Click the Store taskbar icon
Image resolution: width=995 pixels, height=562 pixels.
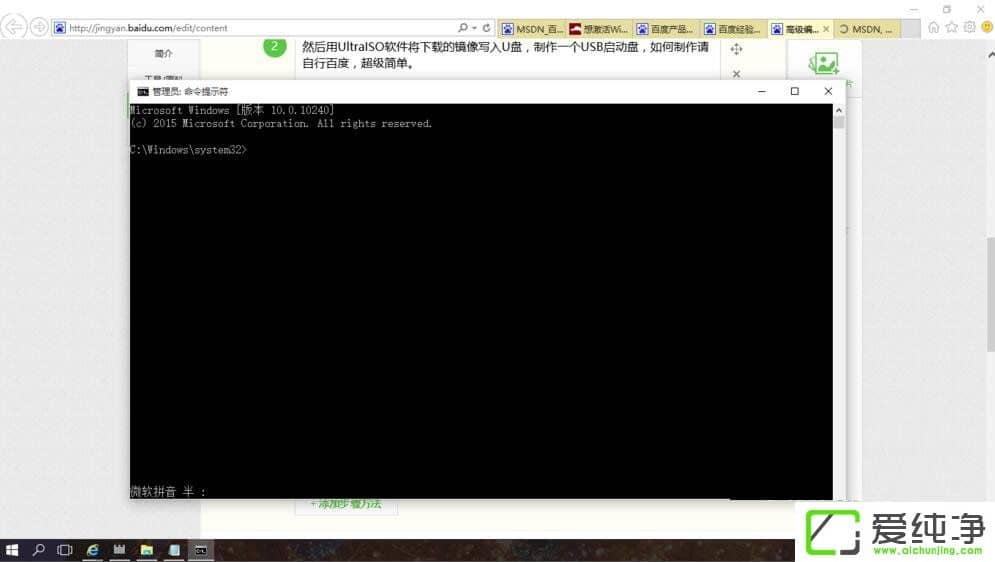[119, 550]
